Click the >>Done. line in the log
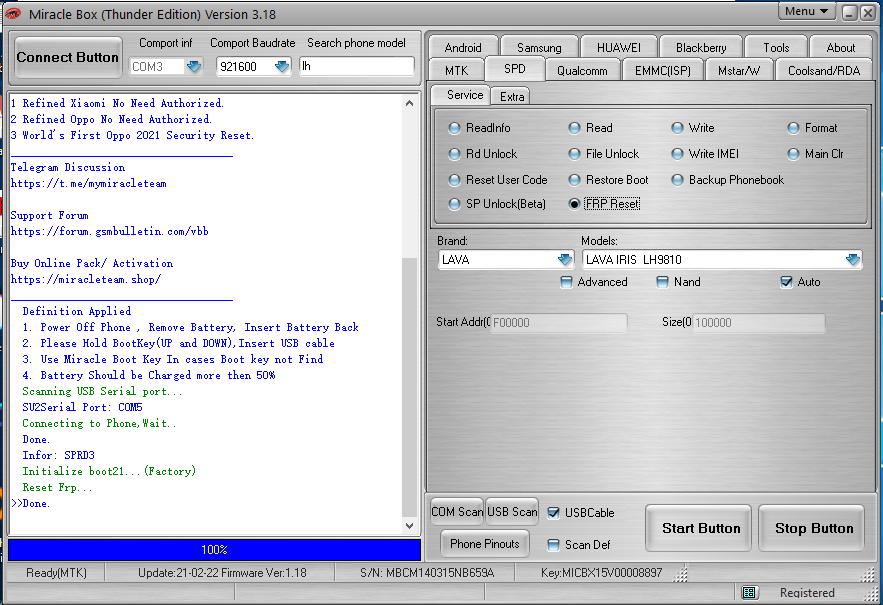The width and height of the screenshot is (883, 605). (30, 503)
